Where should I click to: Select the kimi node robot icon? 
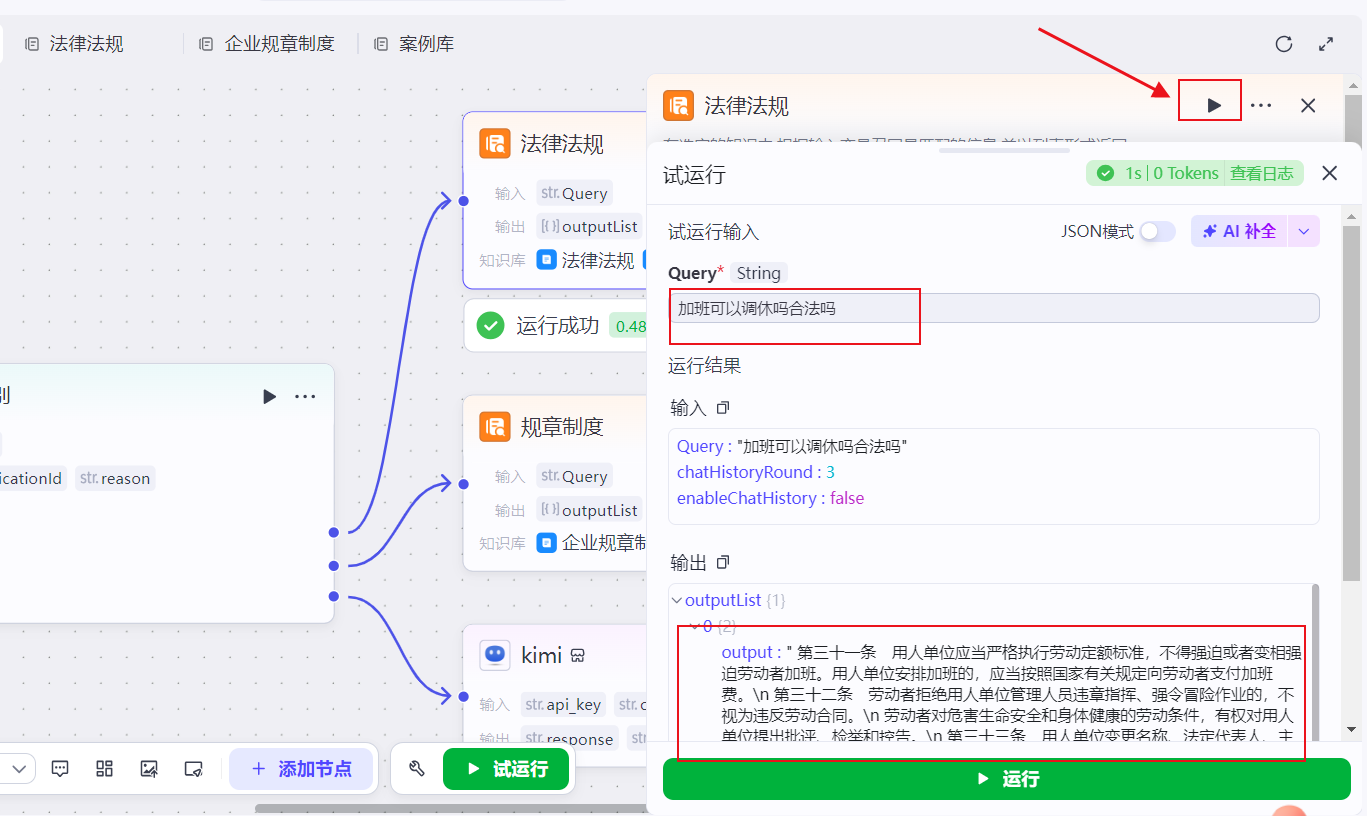pyautogui.click(x=495, y=656)
